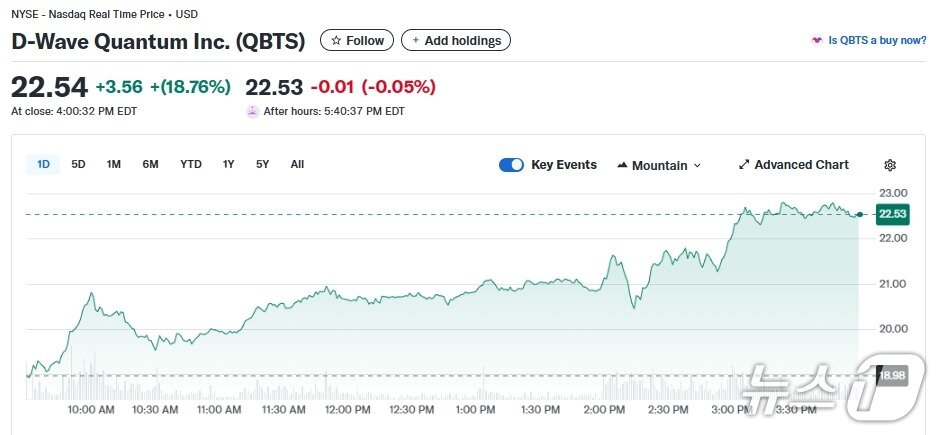Select the 1Y time range
Viewport: 939px width, 435px height.
229,164
